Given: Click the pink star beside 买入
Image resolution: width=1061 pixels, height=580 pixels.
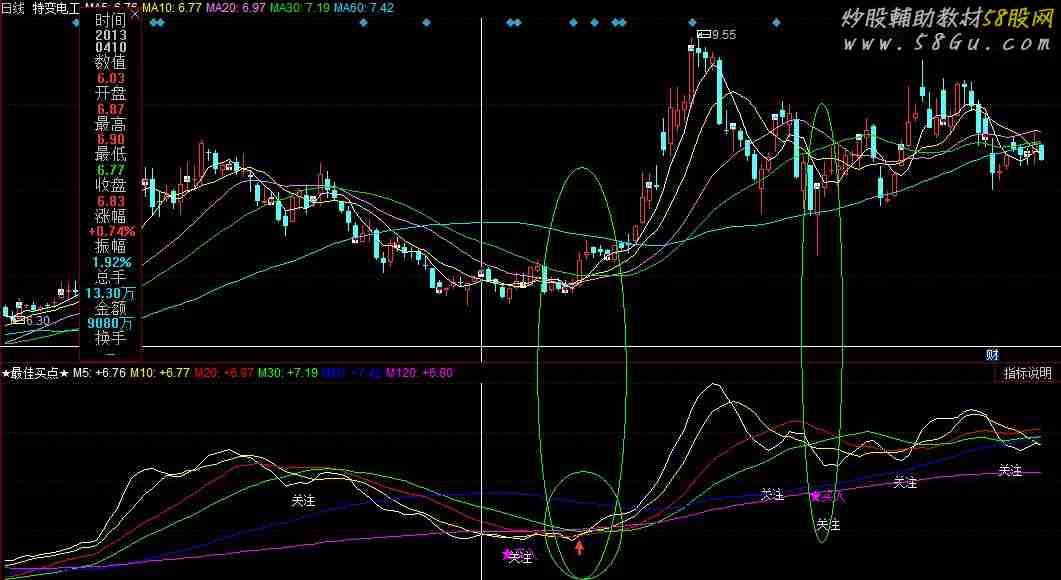Looking at the screenshot, I should tap(815, 496).
